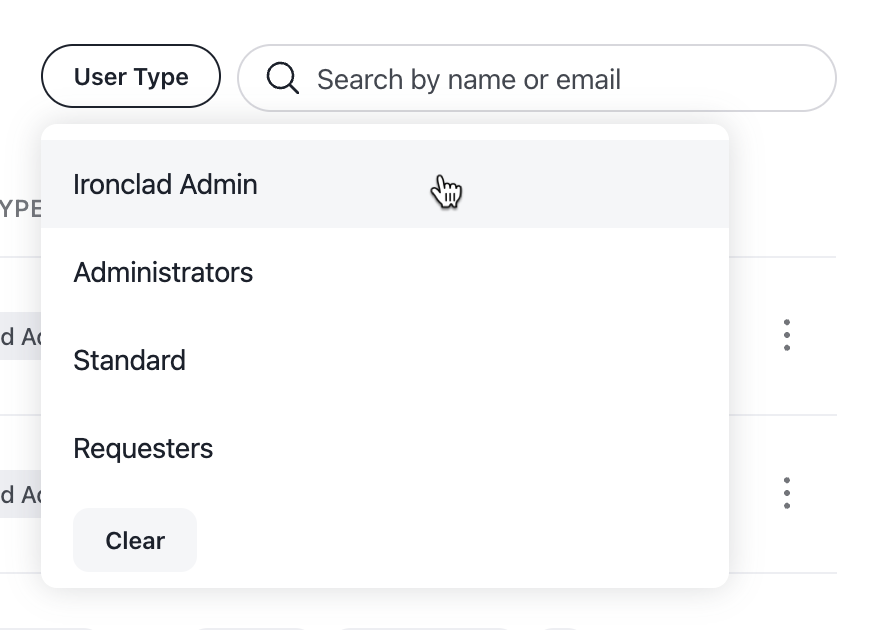The height and width of the screenshot is (630, 888).
Task: Select the Ironclad Admin option
Action: (x=385, y=184)
